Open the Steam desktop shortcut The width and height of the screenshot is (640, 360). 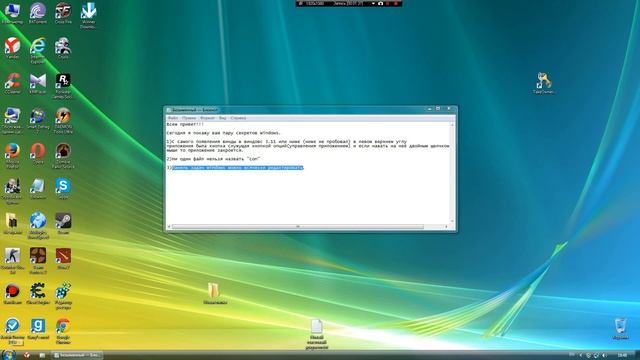pos(63,223)
